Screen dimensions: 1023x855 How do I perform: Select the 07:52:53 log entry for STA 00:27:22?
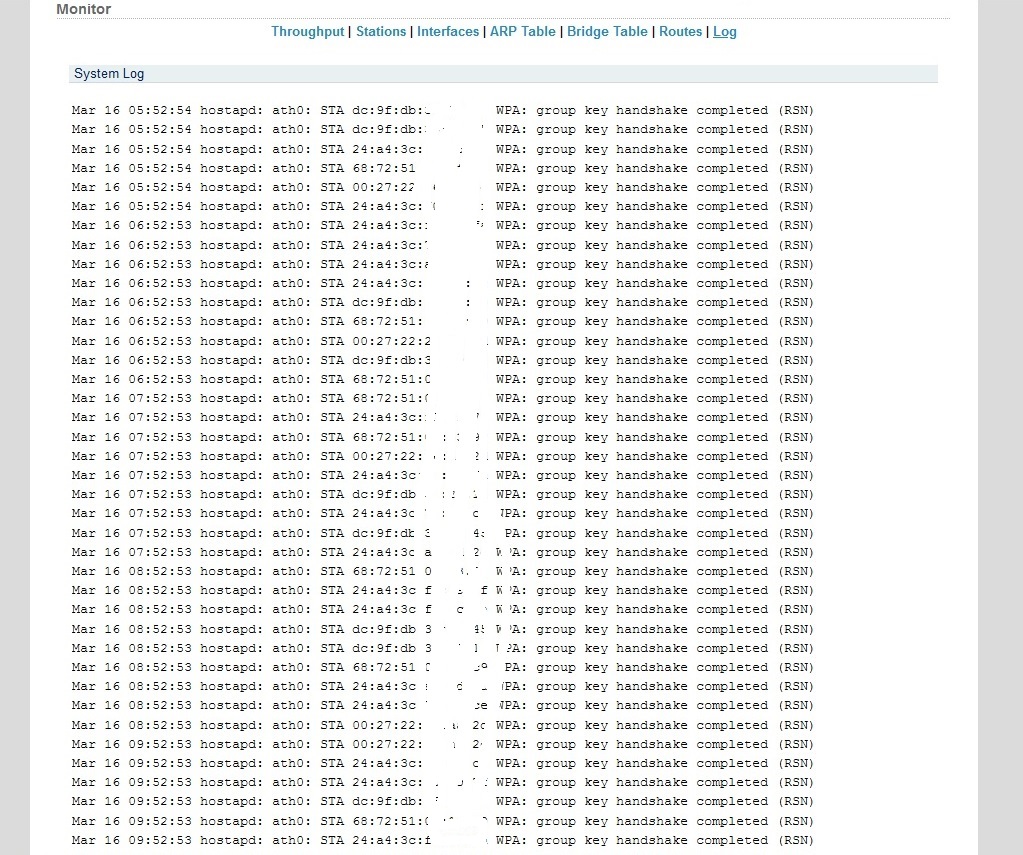click(442, 456)
